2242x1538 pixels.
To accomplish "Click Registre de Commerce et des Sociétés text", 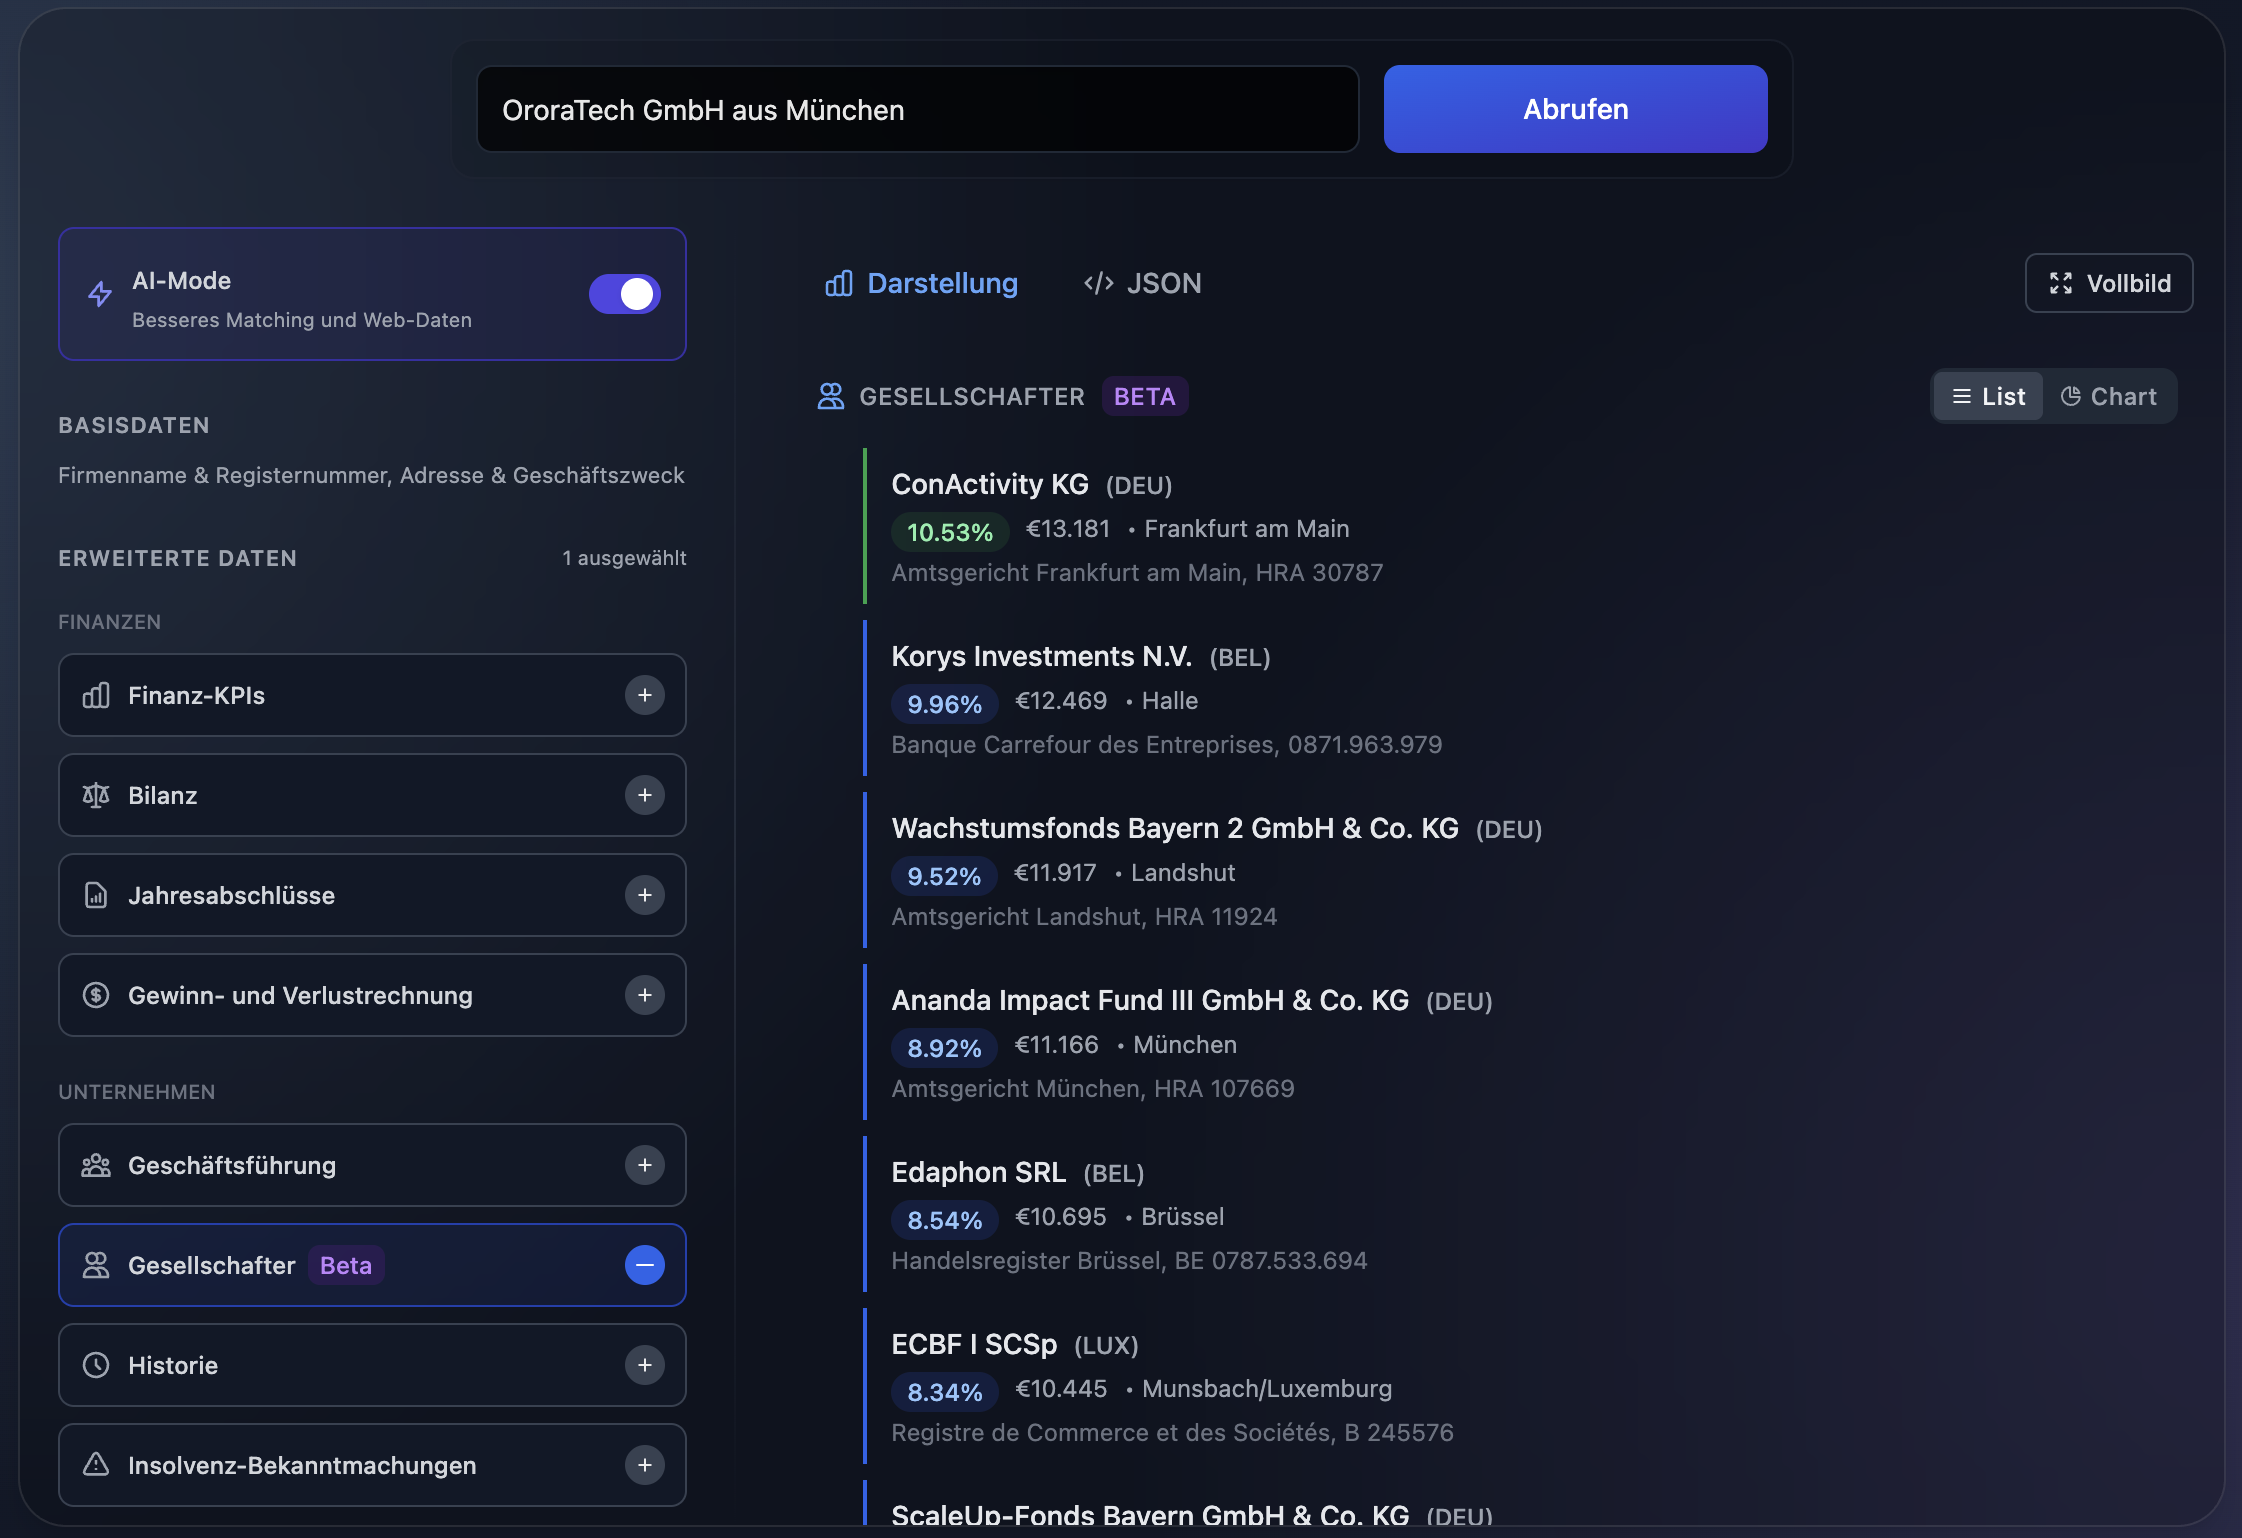I will [x=1172, y=1432].
